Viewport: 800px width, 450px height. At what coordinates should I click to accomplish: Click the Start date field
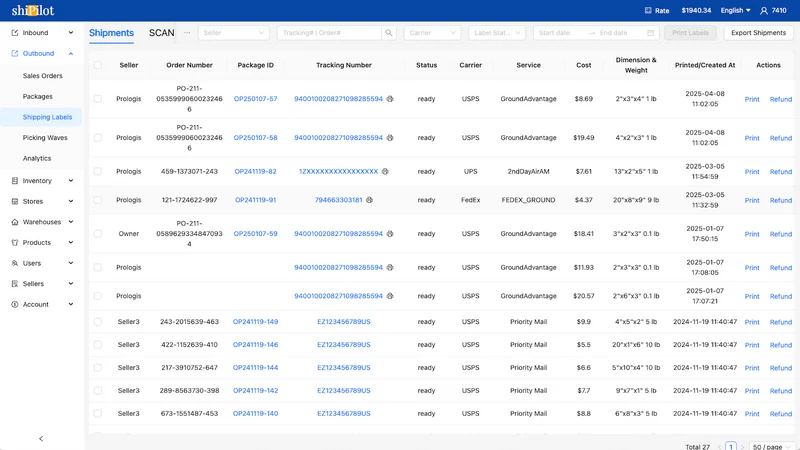560,33
